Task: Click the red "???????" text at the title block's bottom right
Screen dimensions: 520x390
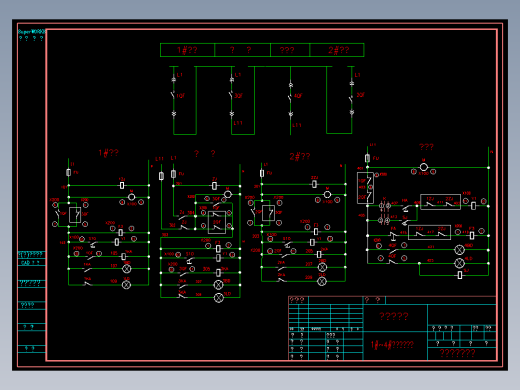Action: pyautogui.click(x=457, y=353)
